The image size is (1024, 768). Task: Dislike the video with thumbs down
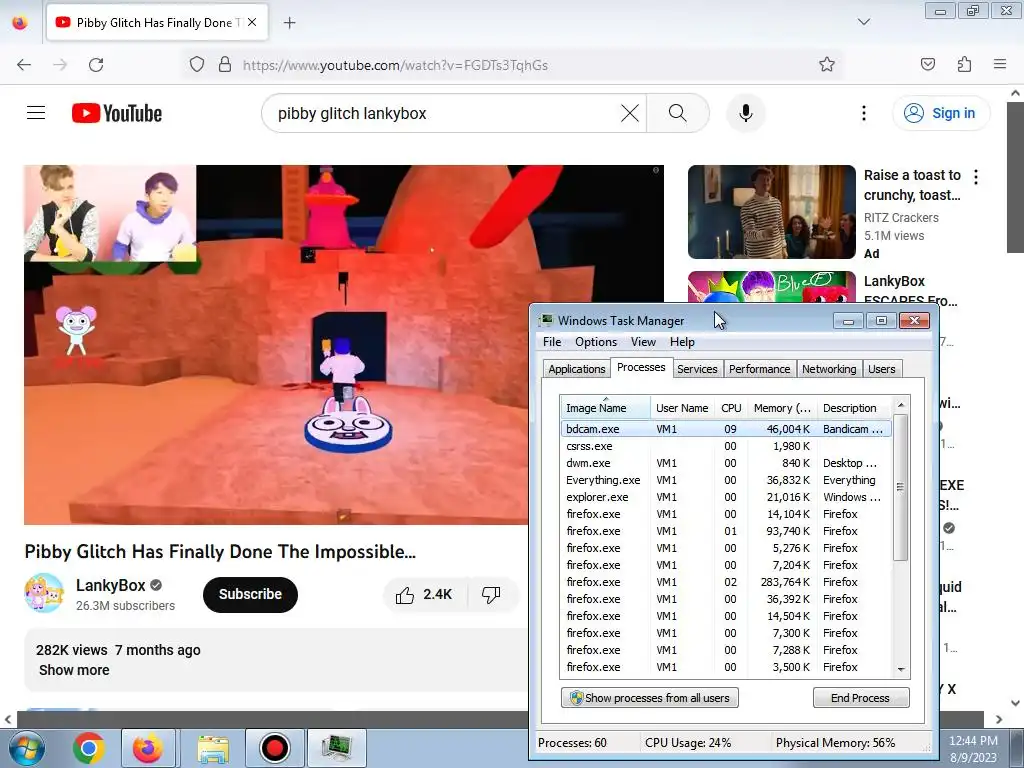click(491, 594)
